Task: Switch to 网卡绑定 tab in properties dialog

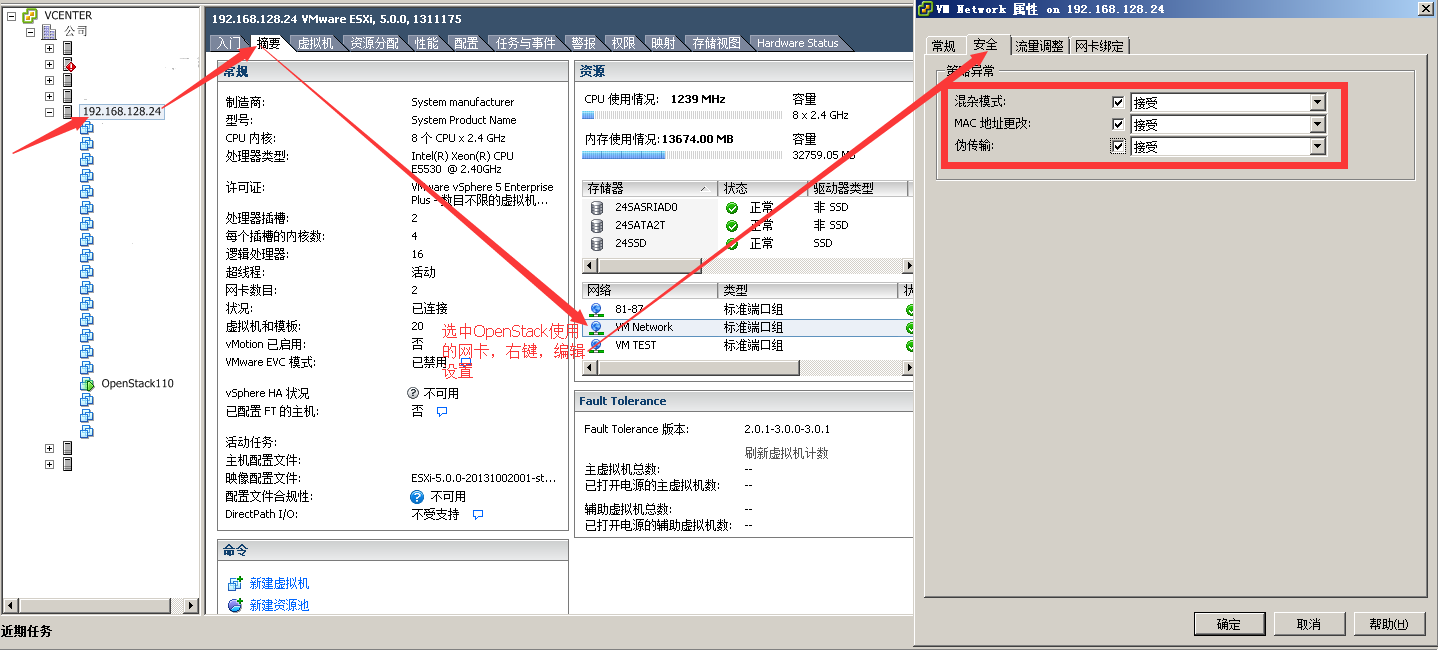Action: 1100,47
